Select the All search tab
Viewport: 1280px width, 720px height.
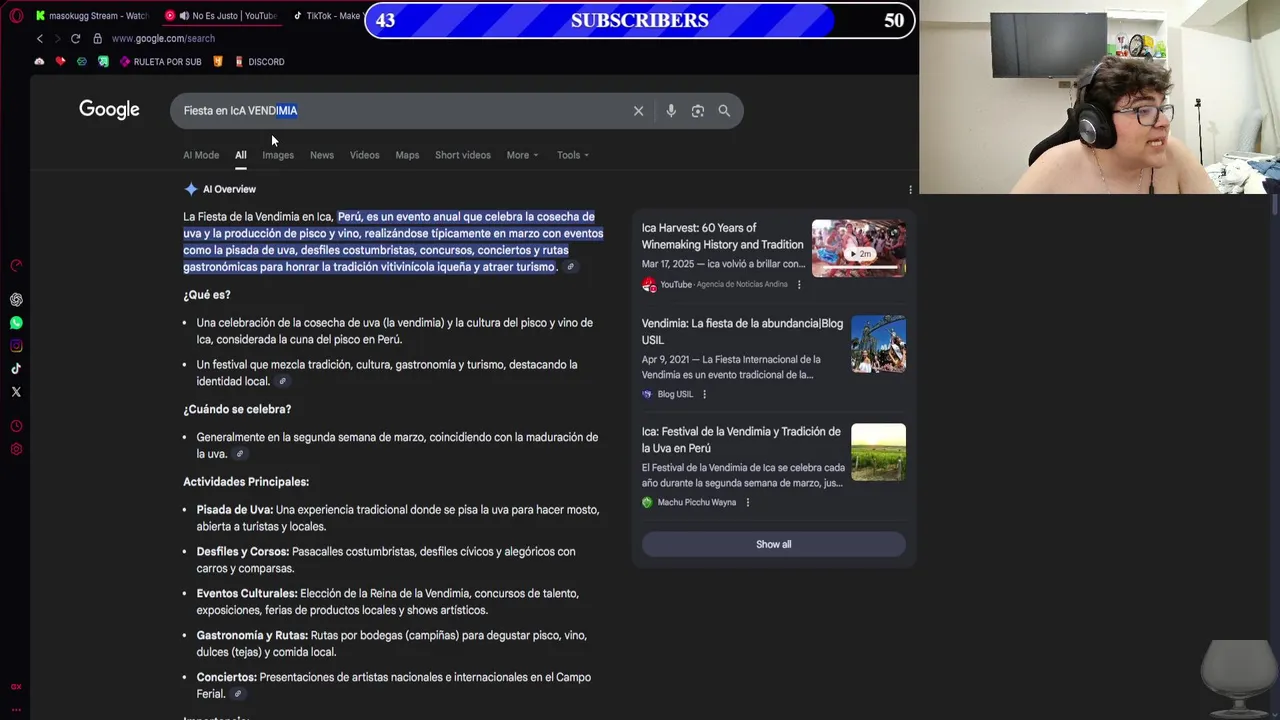click(241, 155)
